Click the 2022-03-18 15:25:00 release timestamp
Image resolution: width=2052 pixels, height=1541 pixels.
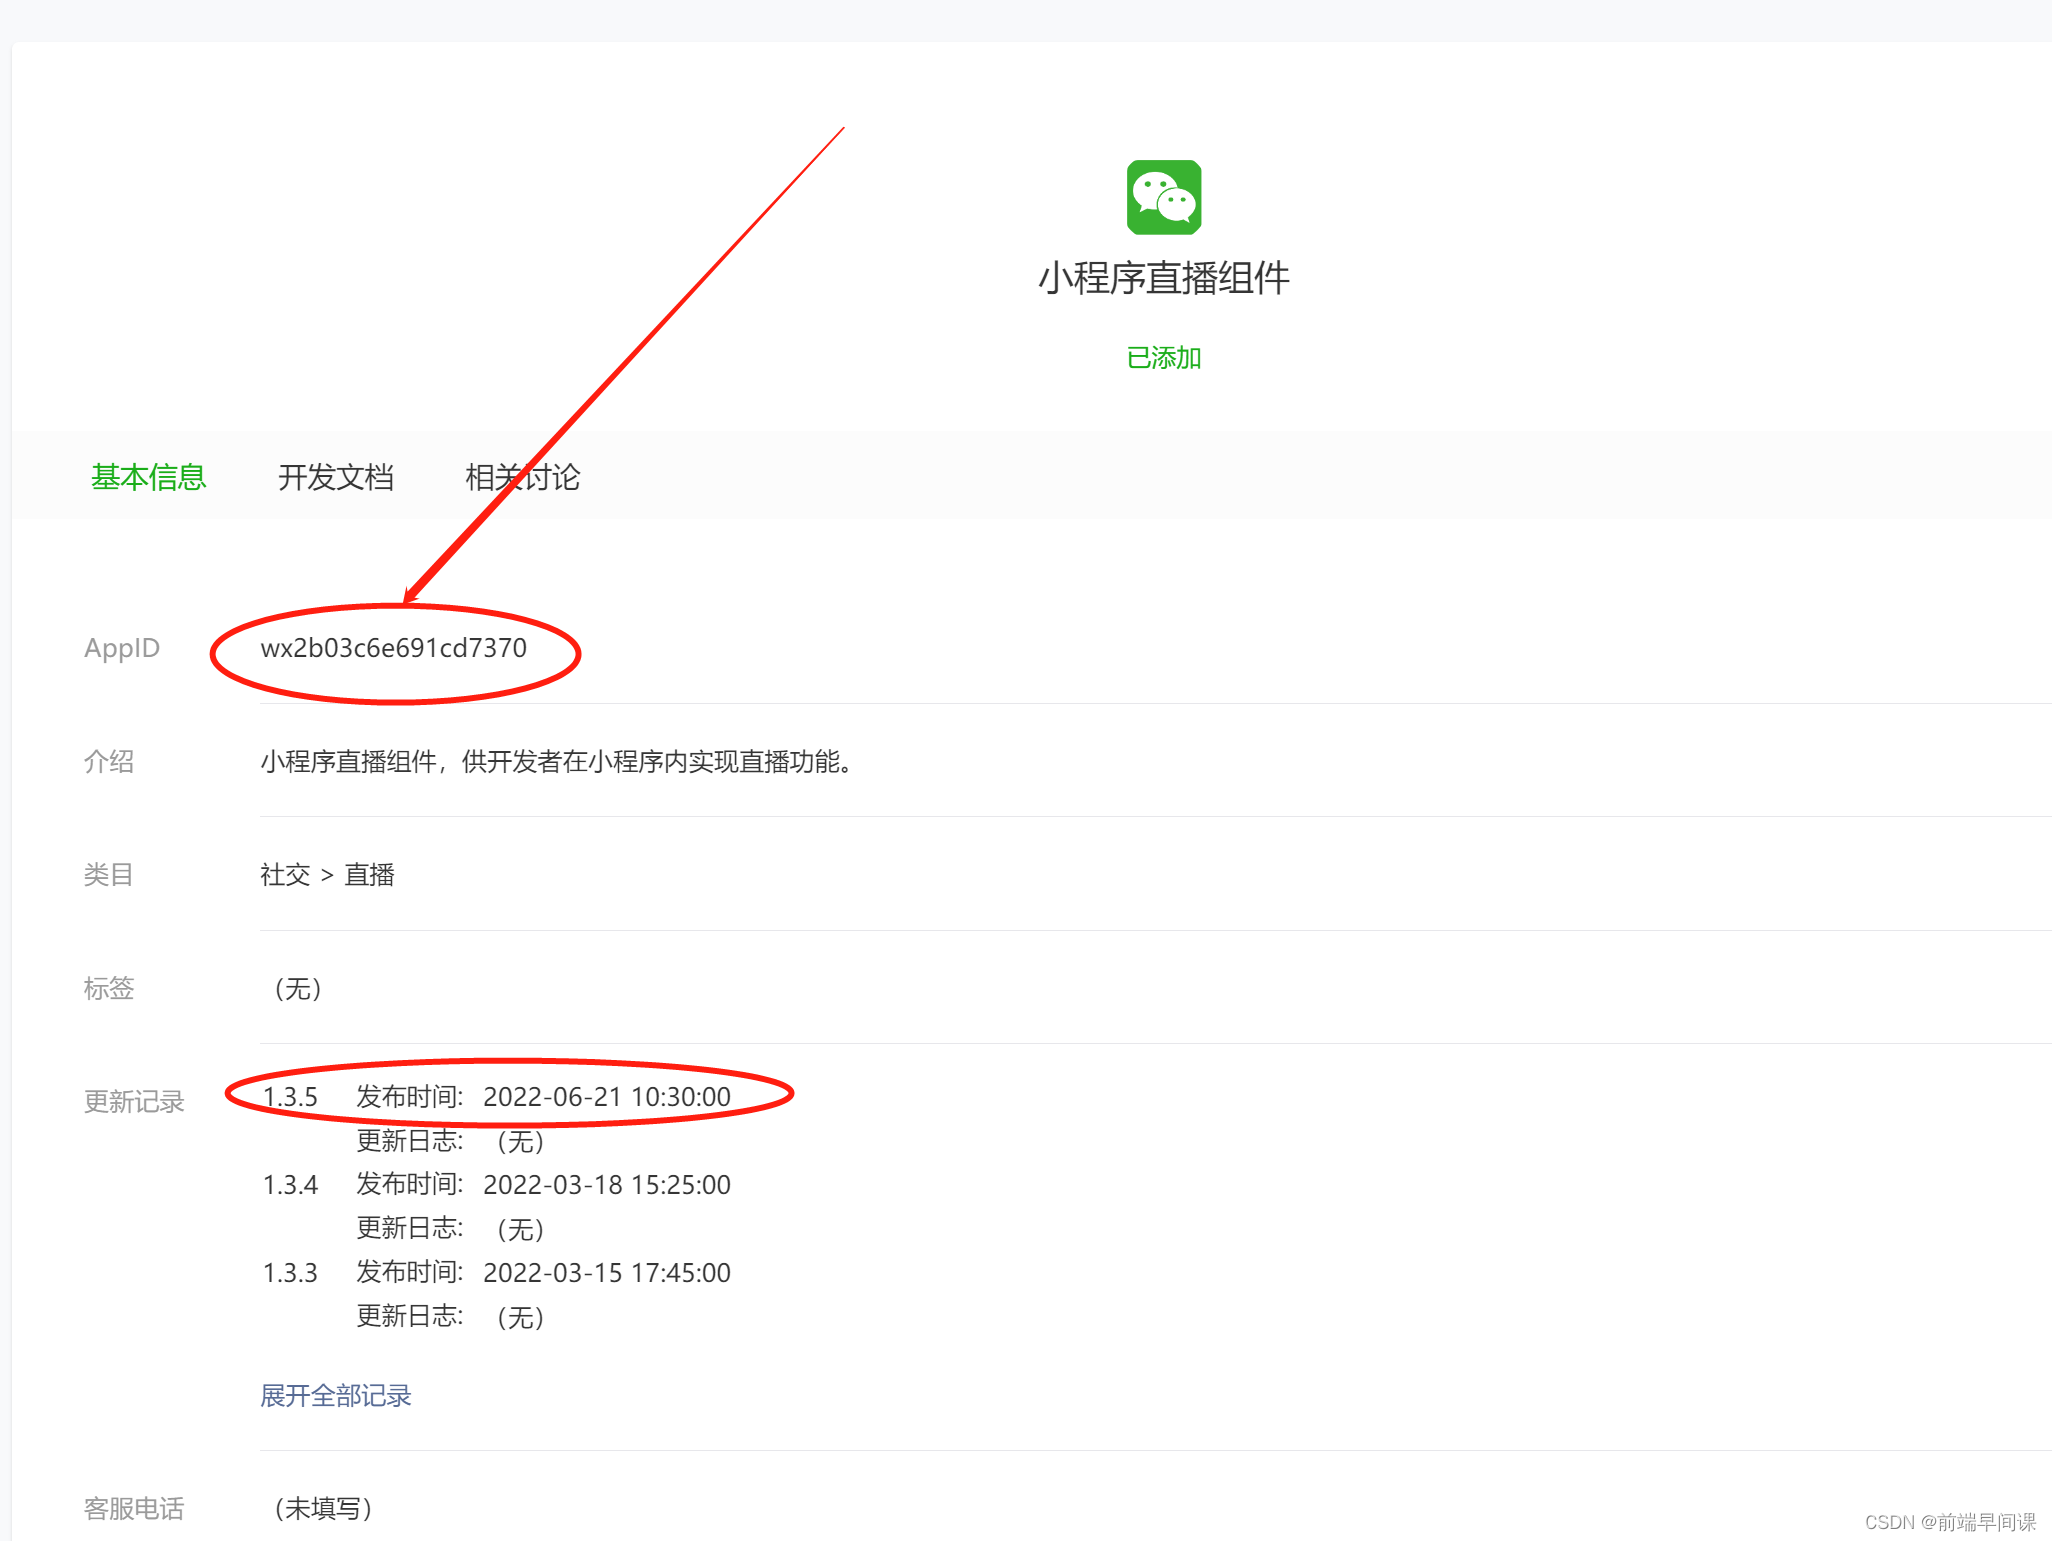[606, 1185]
